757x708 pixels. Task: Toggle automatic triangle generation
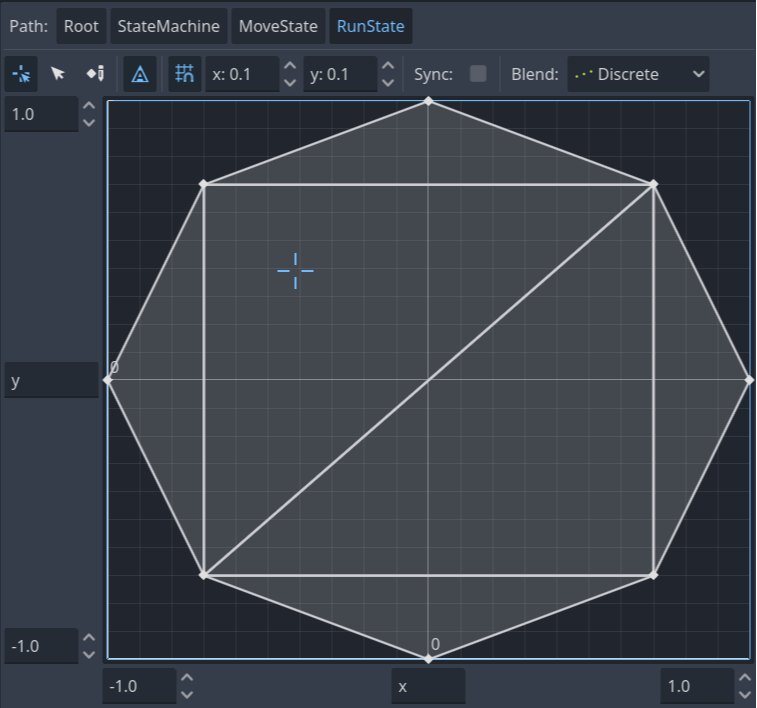[x=140, y=74]
